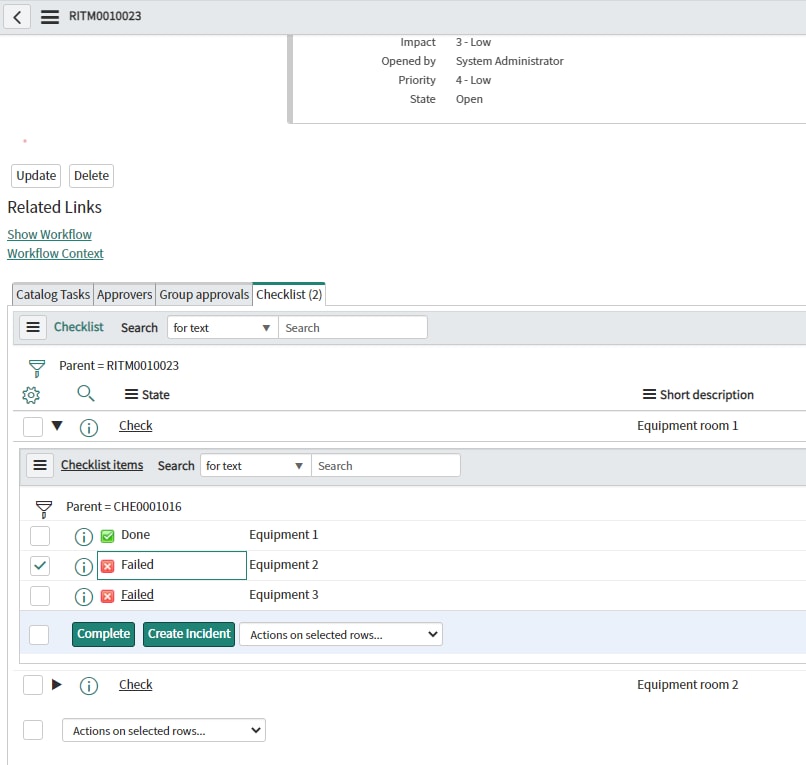Open the Checklist items 'for text' dropdown
806x765 pixels.
tap(255, 465)
